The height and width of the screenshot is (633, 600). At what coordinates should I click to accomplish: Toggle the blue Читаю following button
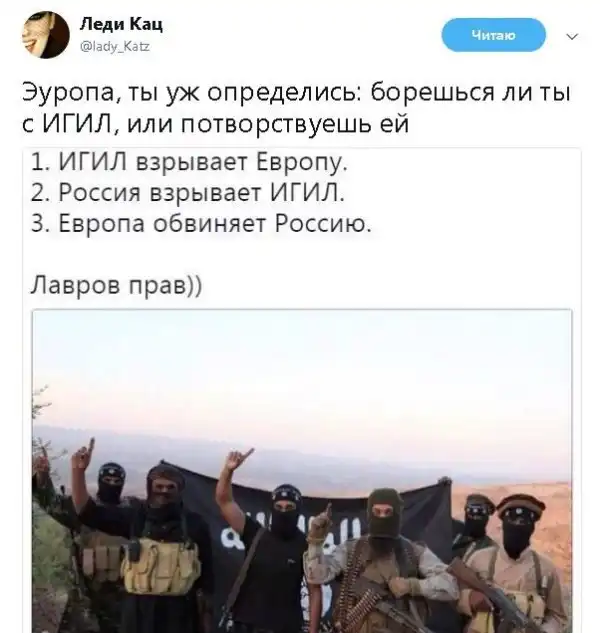(493, 35)
